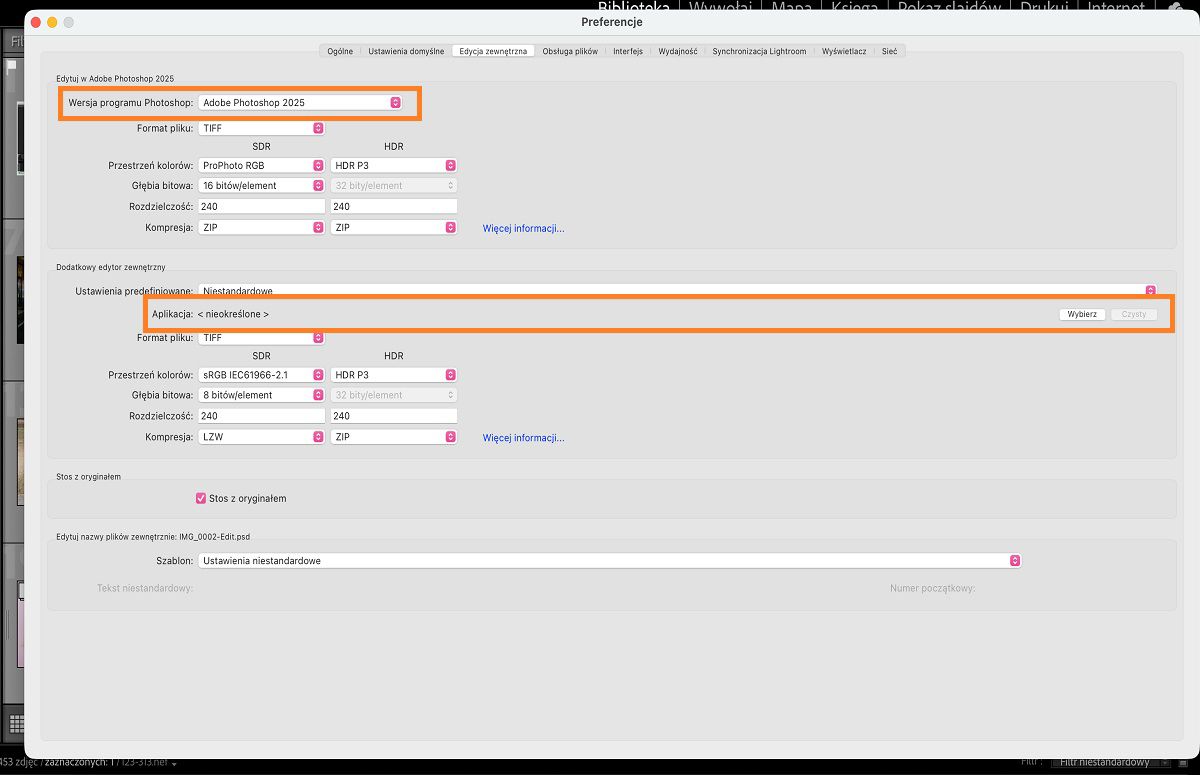Open HDR P3 dropdown in additional editor section
The width and height of the screenshot is (1200, 775).
tap(394, 375)
